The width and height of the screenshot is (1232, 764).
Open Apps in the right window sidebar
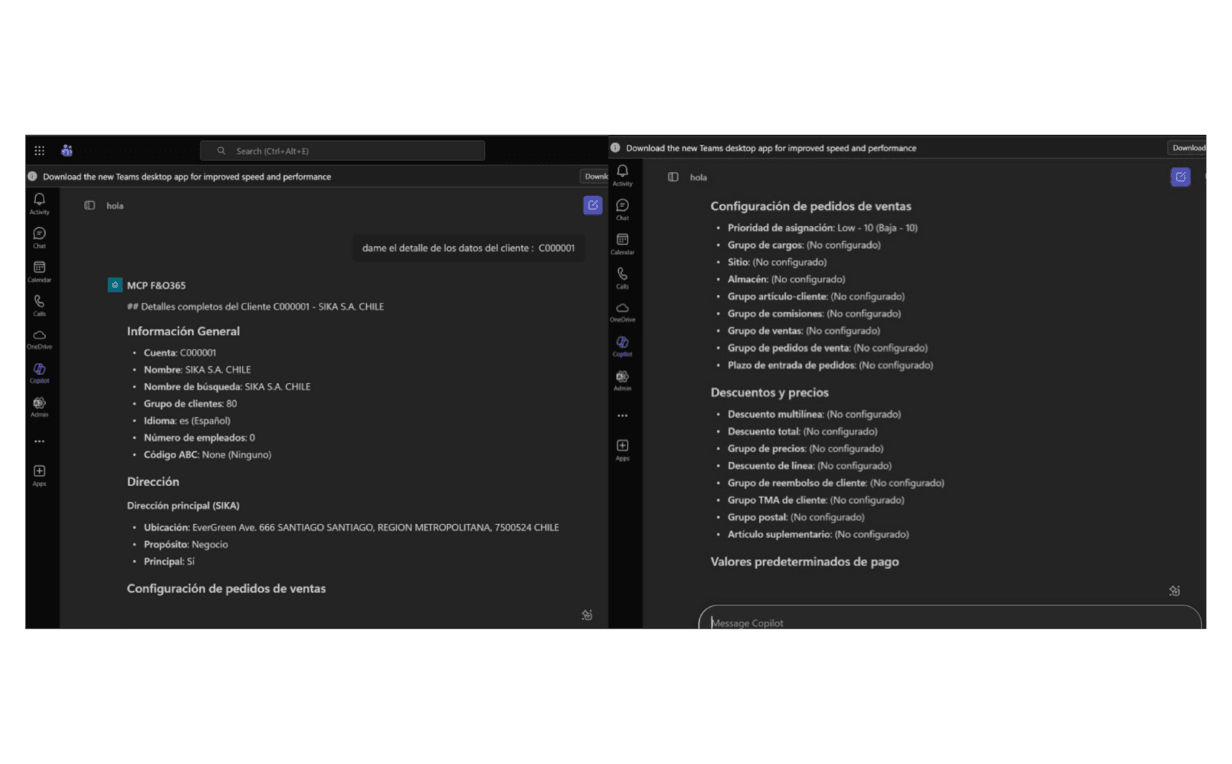(x=622, y=449)
